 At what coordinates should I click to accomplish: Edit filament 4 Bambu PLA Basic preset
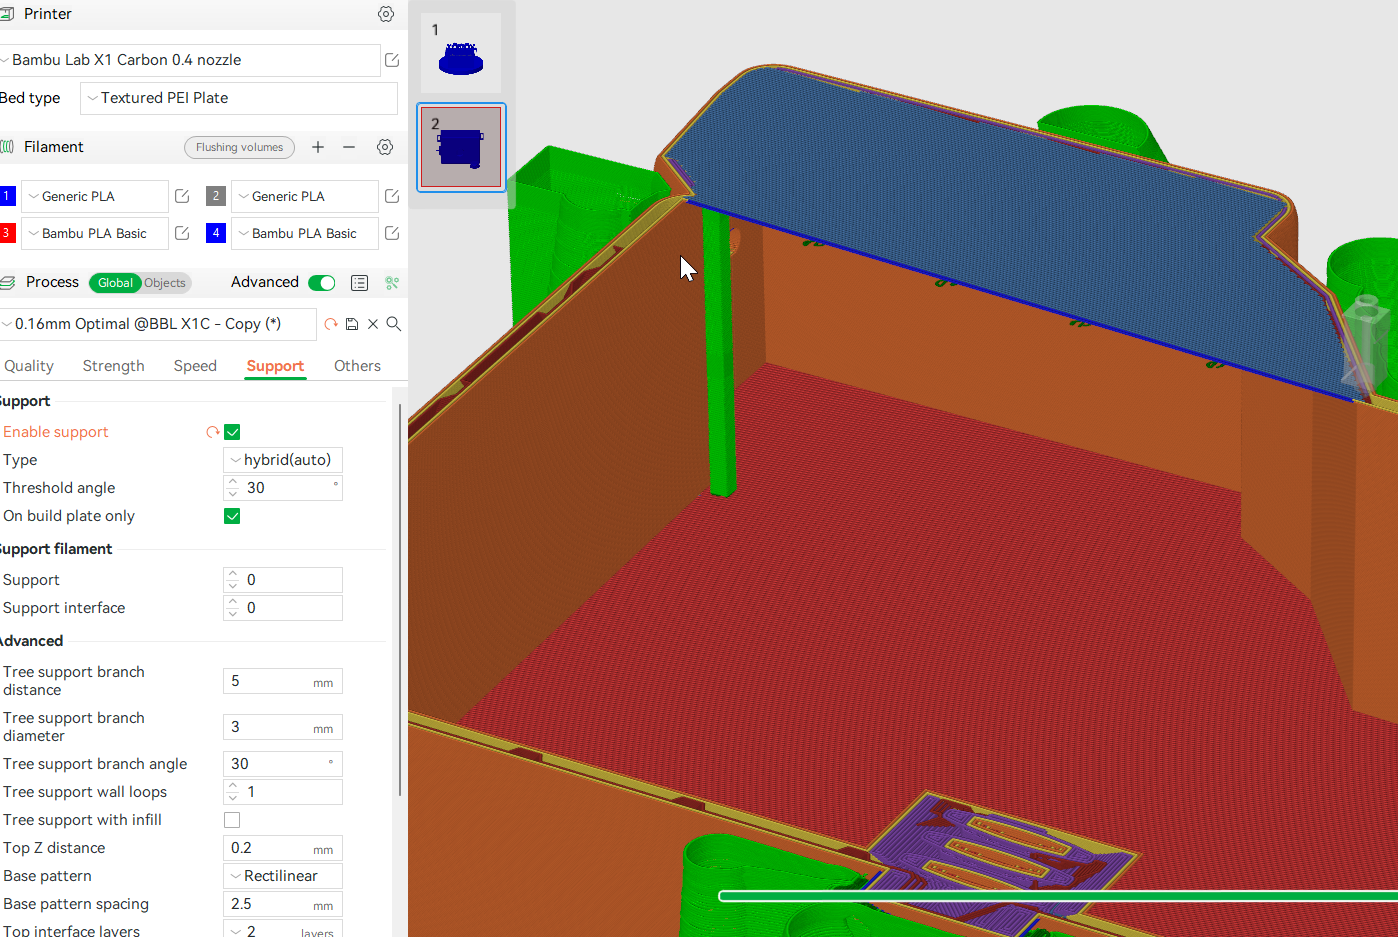(x=392, y=233)
